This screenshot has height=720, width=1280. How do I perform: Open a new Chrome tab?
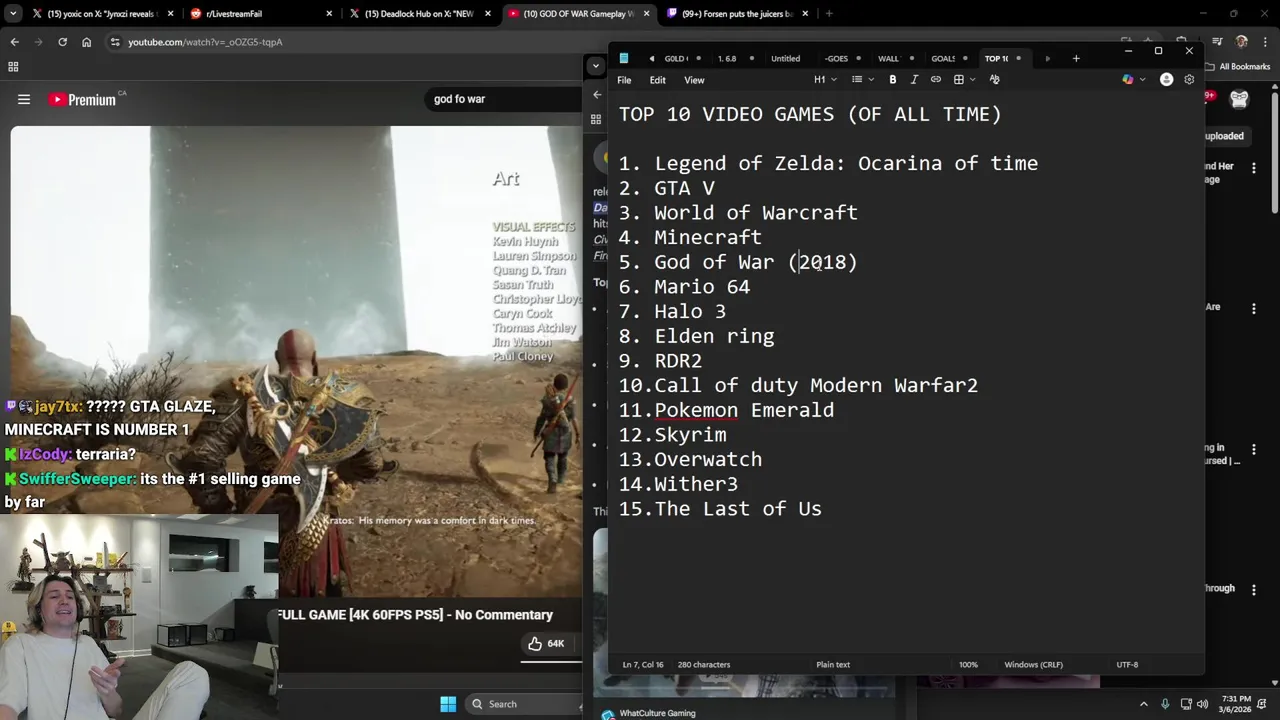pyautogui.click(x=829, y=14)
